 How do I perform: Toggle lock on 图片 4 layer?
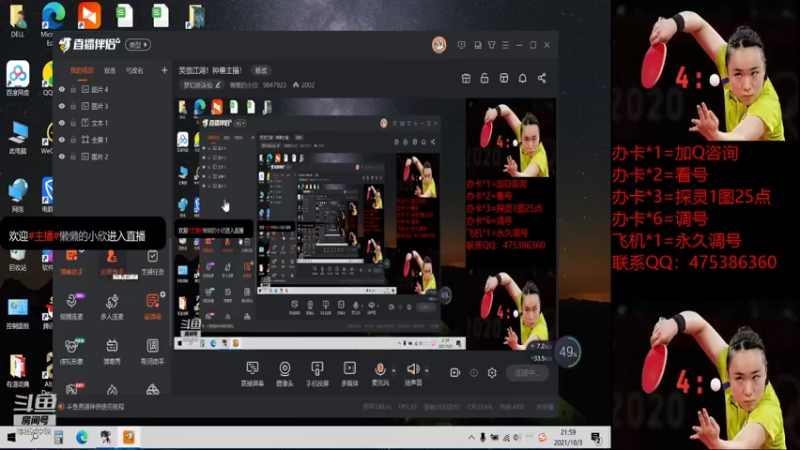coord(73,89)
